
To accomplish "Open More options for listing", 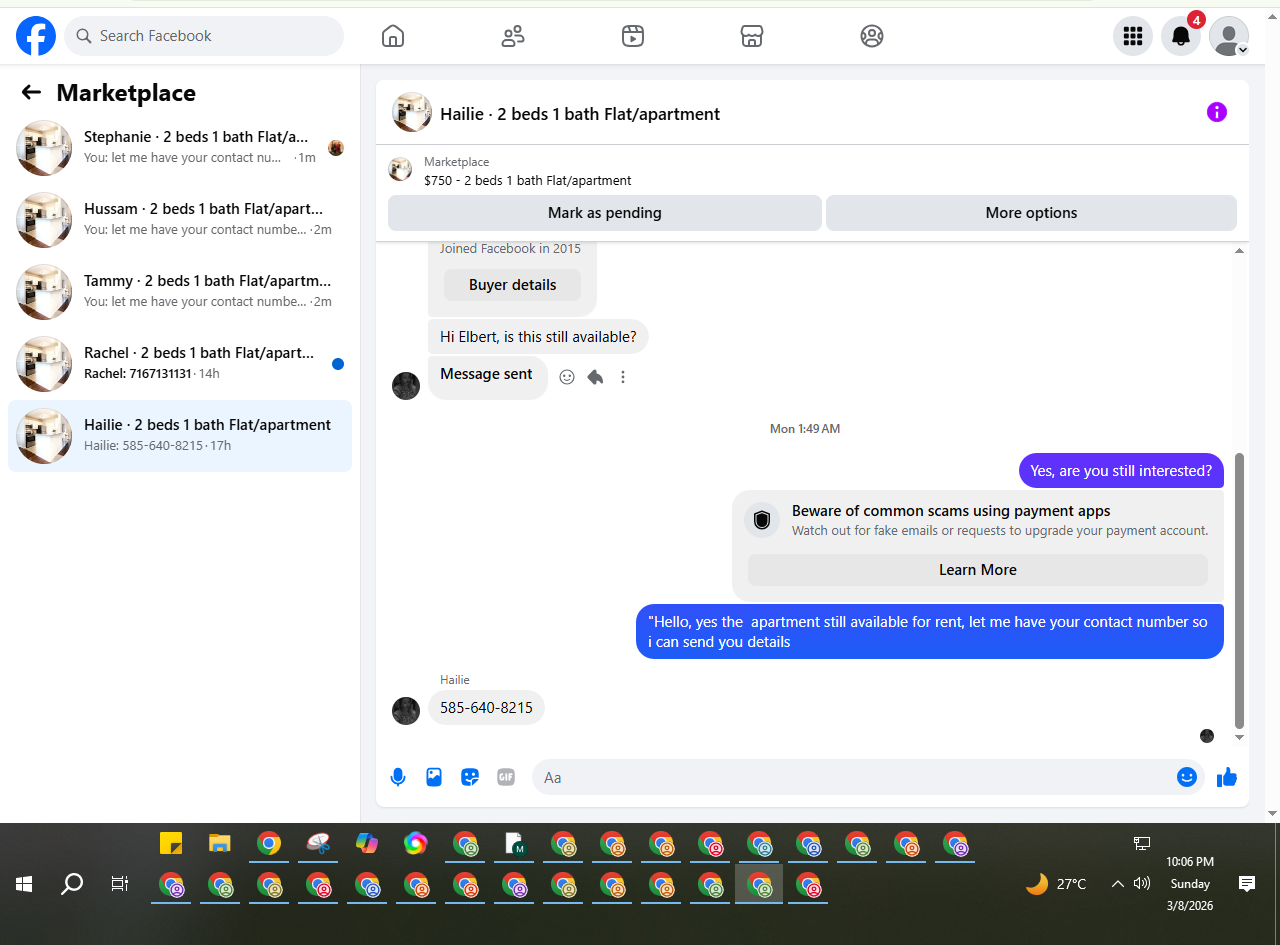I will 1031,213.
